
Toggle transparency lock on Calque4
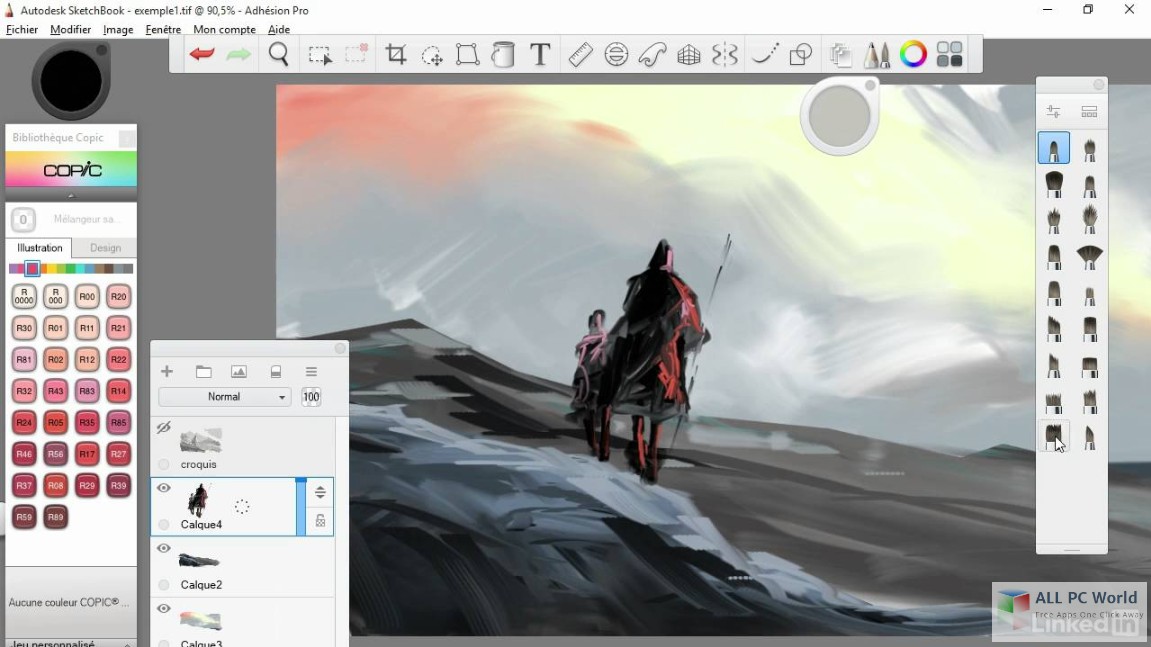pos(320,521)
